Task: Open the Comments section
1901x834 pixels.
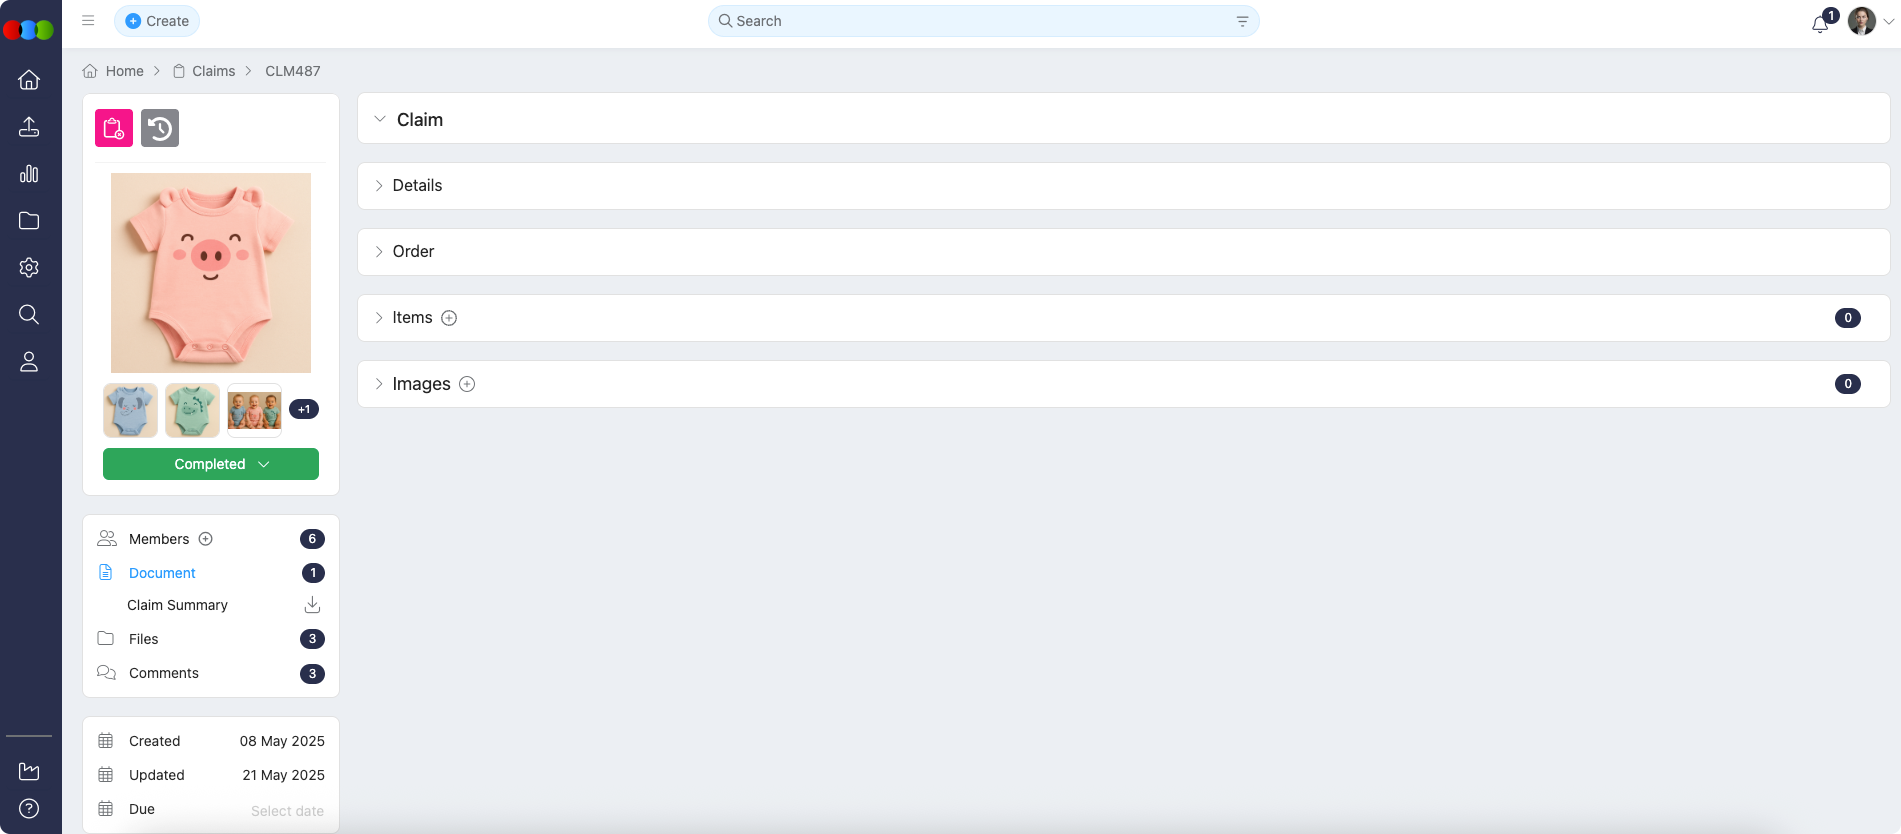Action: pos(164,673)
